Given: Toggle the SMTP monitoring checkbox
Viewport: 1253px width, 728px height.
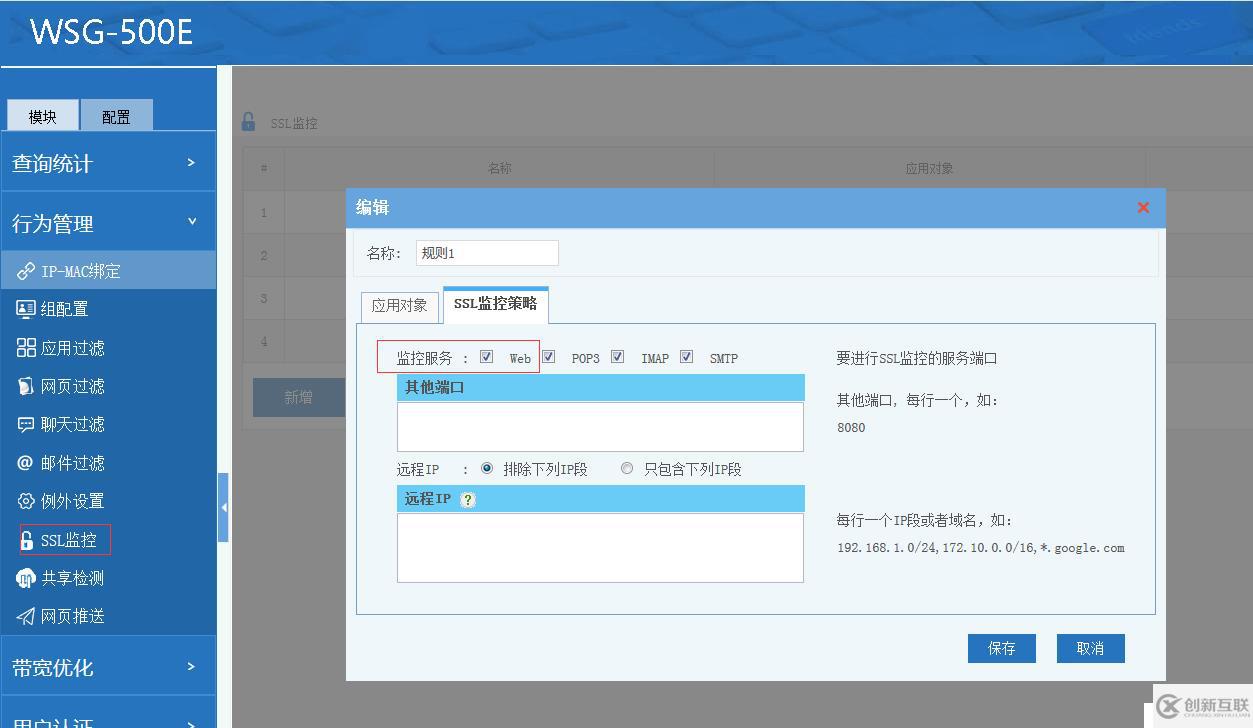Looking at the screenshot, I should click(x=686, y=357).
